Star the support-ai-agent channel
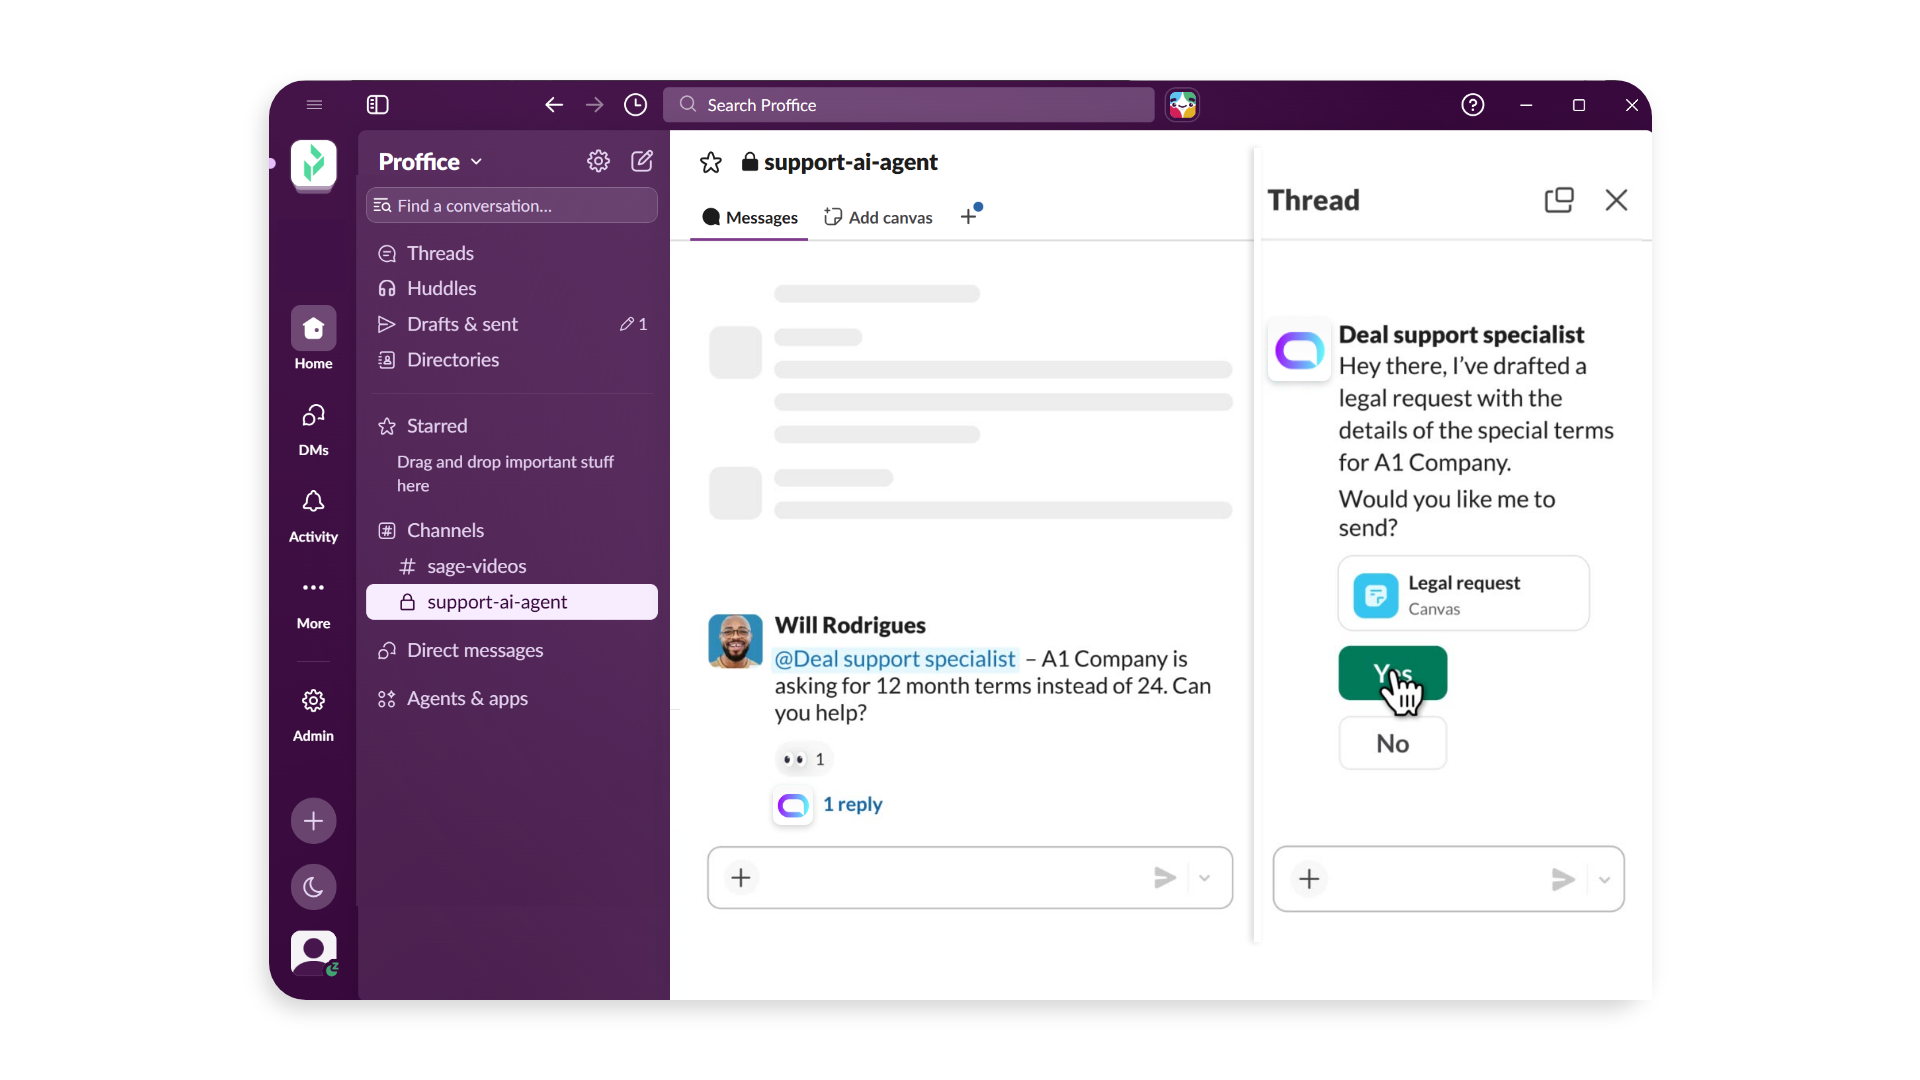Image resolution: width=1920 pixels, height=1080 pixels. pyautogui.click(x=711, y=162)
